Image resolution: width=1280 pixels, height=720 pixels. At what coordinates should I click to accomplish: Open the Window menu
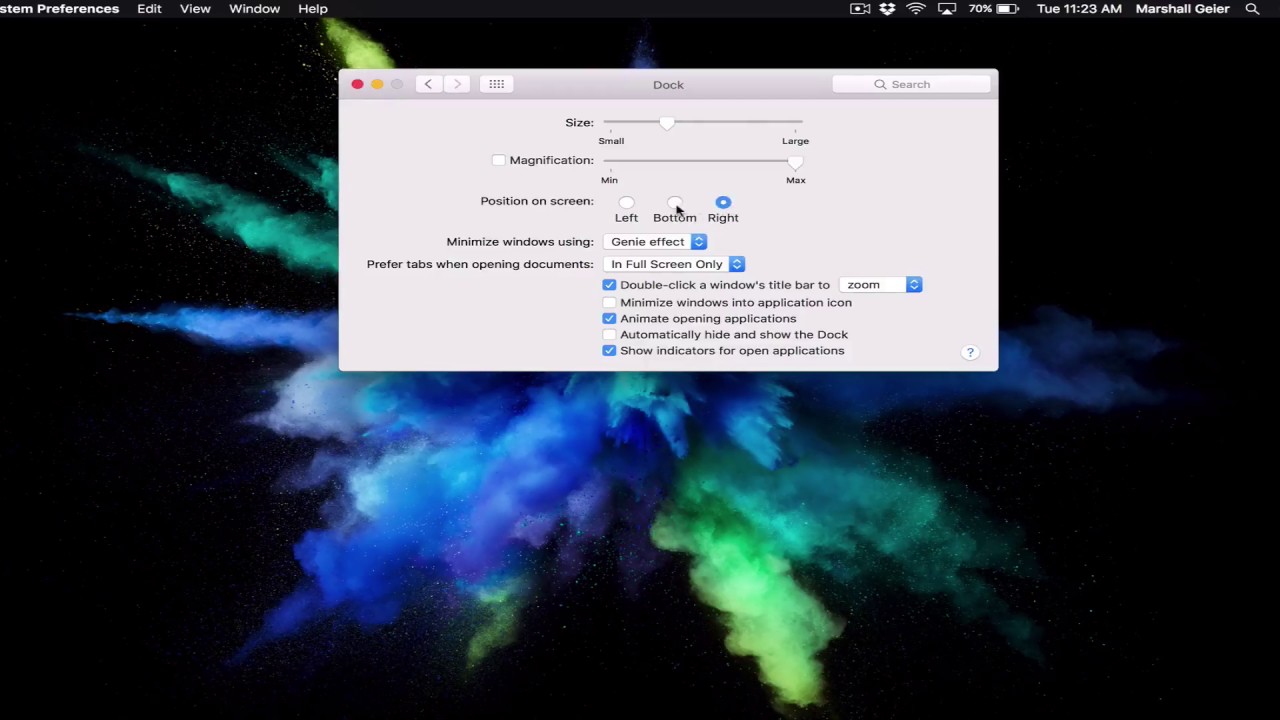click(254, 9)
